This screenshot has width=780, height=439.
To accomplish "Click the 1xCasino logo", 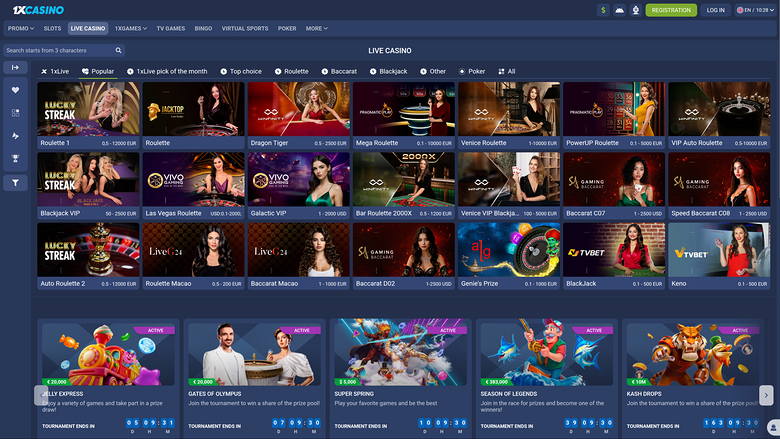I will pyautogui.click(x=38, y=10).
